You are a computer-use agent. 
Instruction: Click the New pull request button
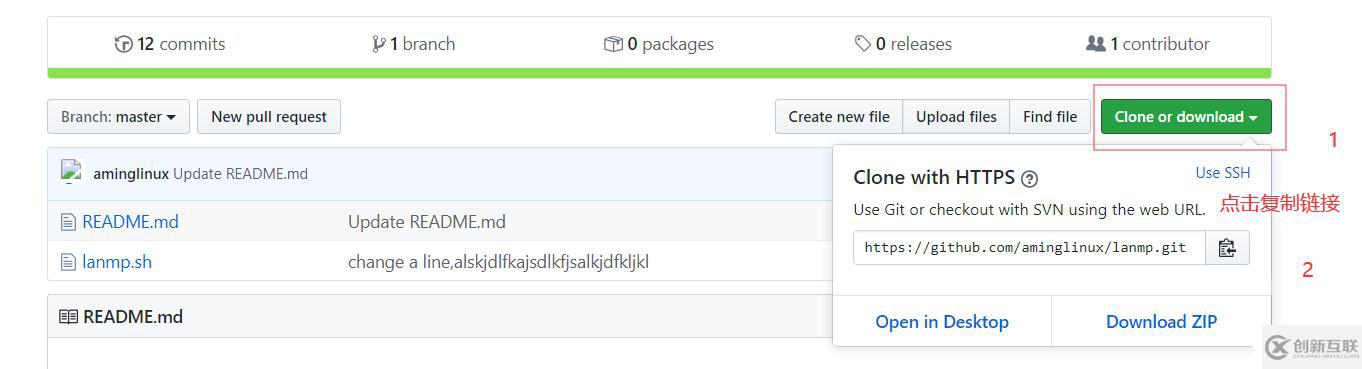(269, 117)
